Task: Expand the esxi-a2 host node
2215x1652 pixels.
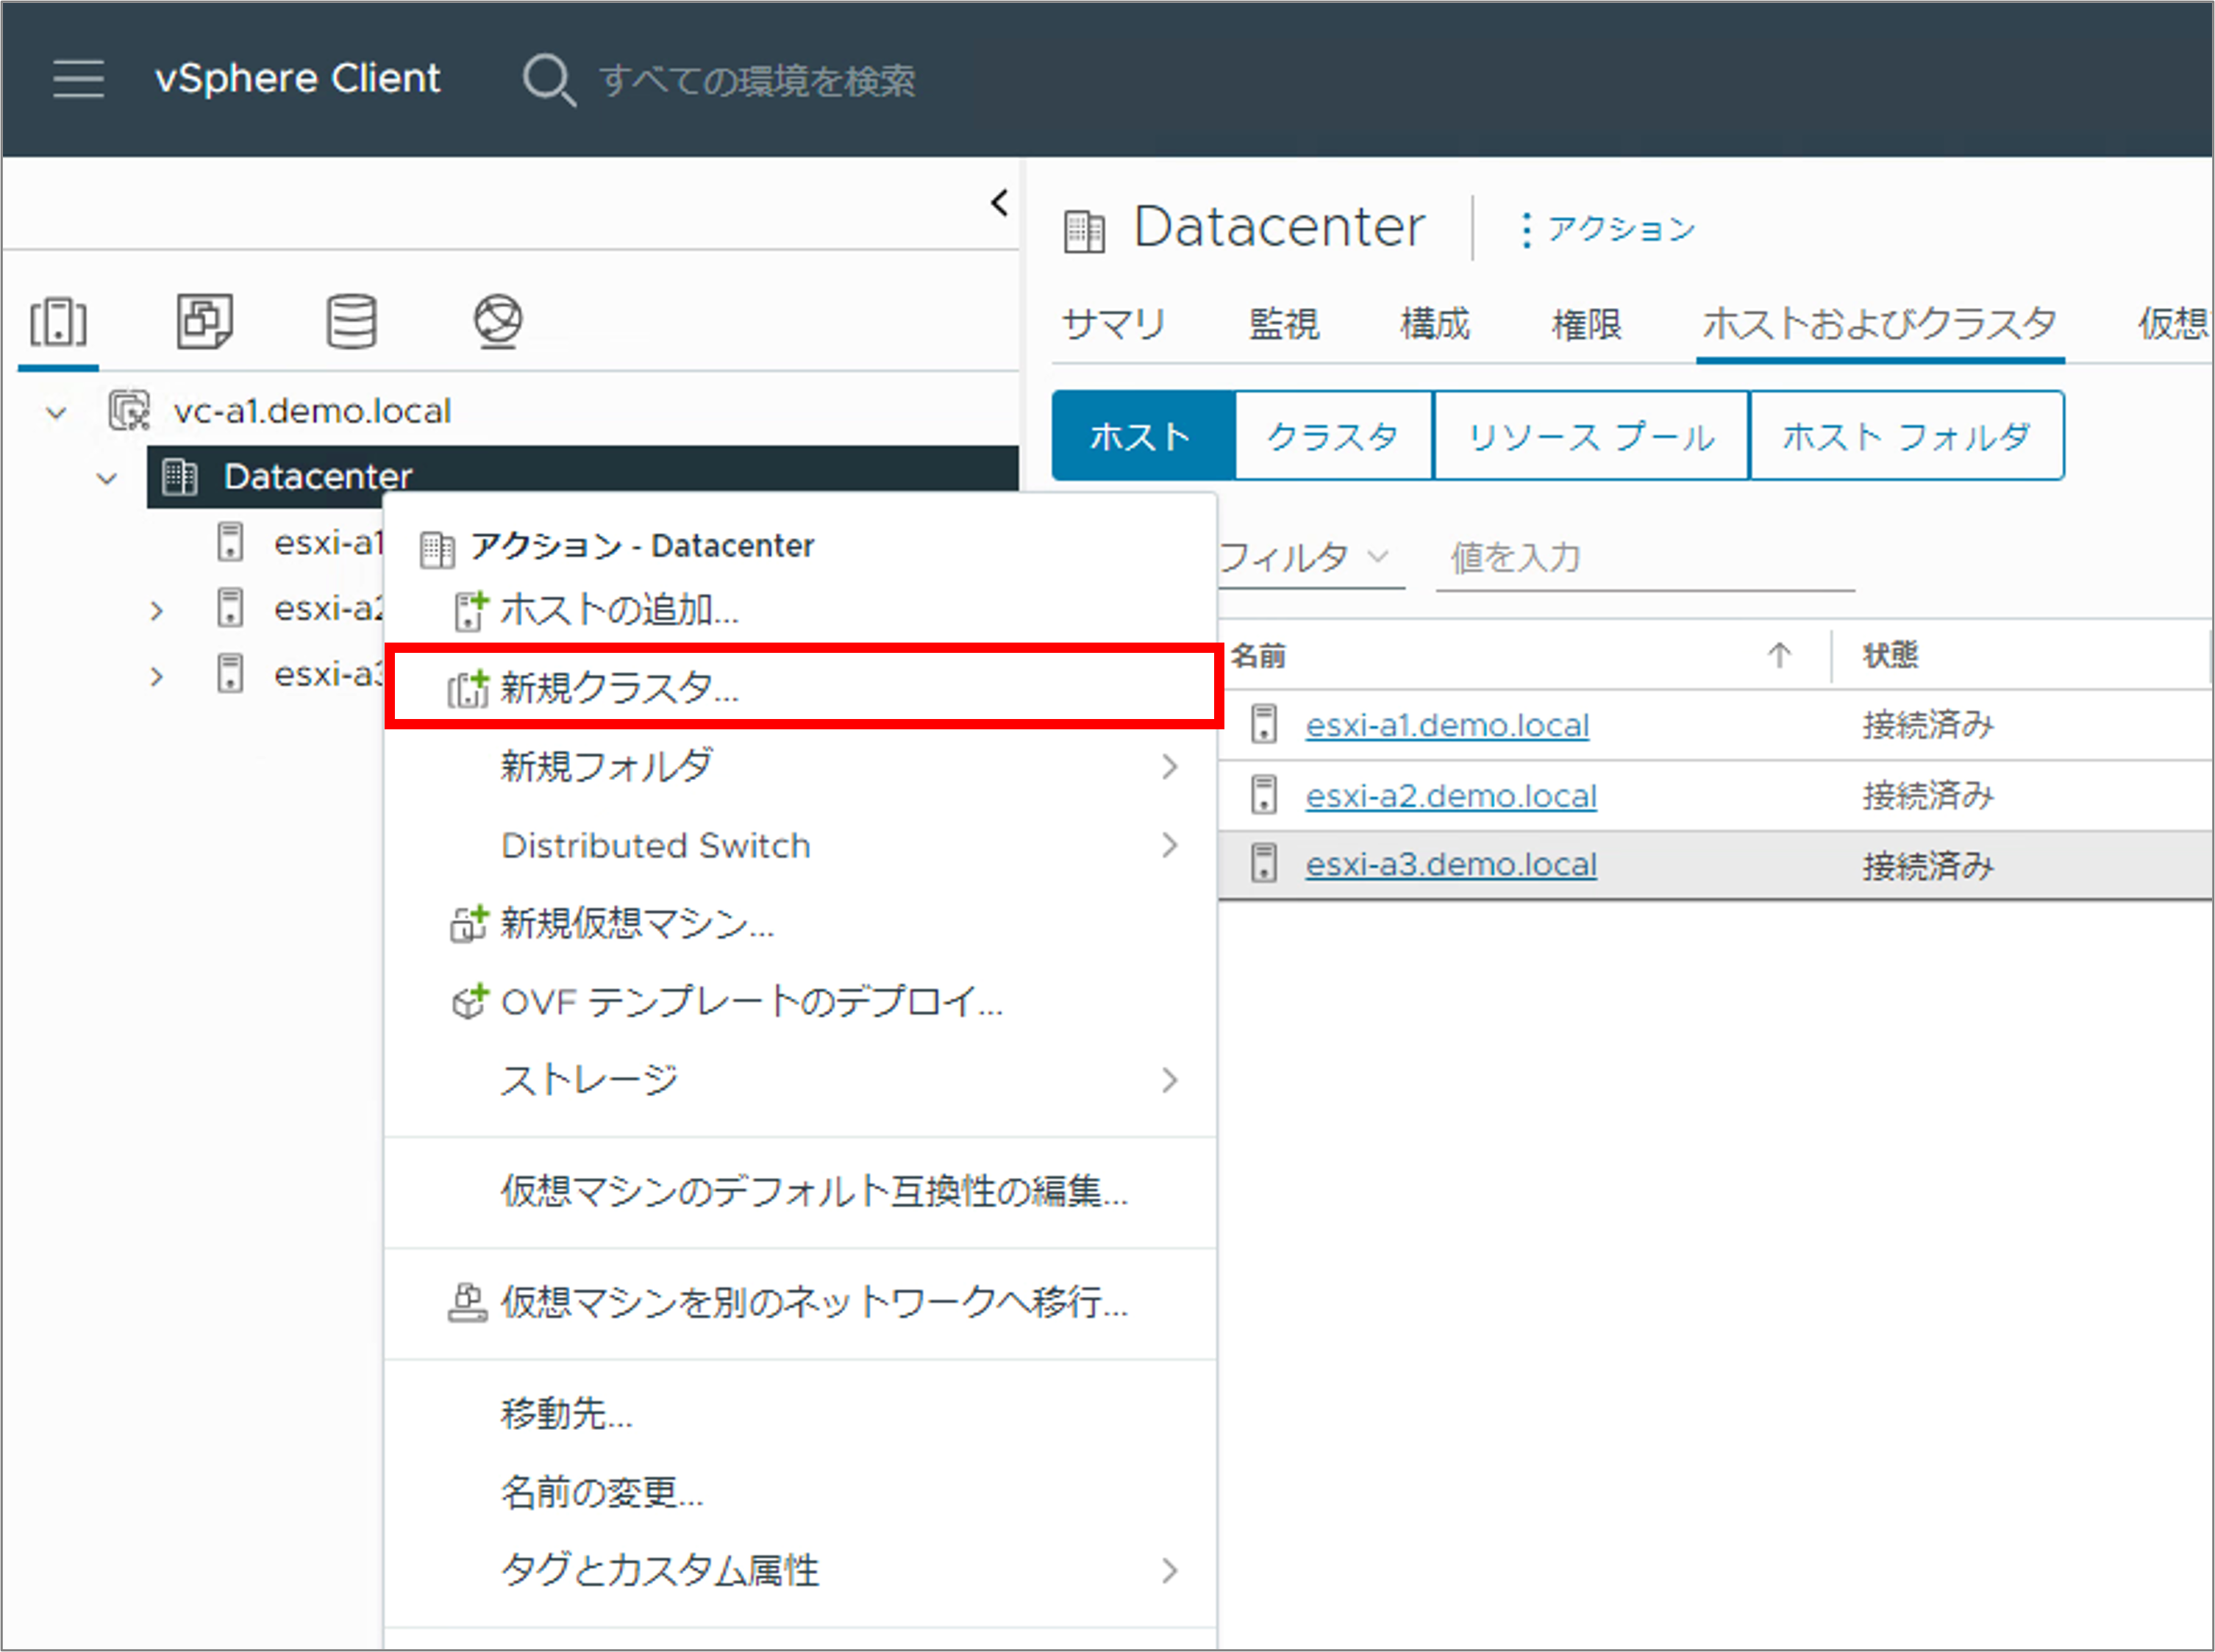Action: click(156, 610)
